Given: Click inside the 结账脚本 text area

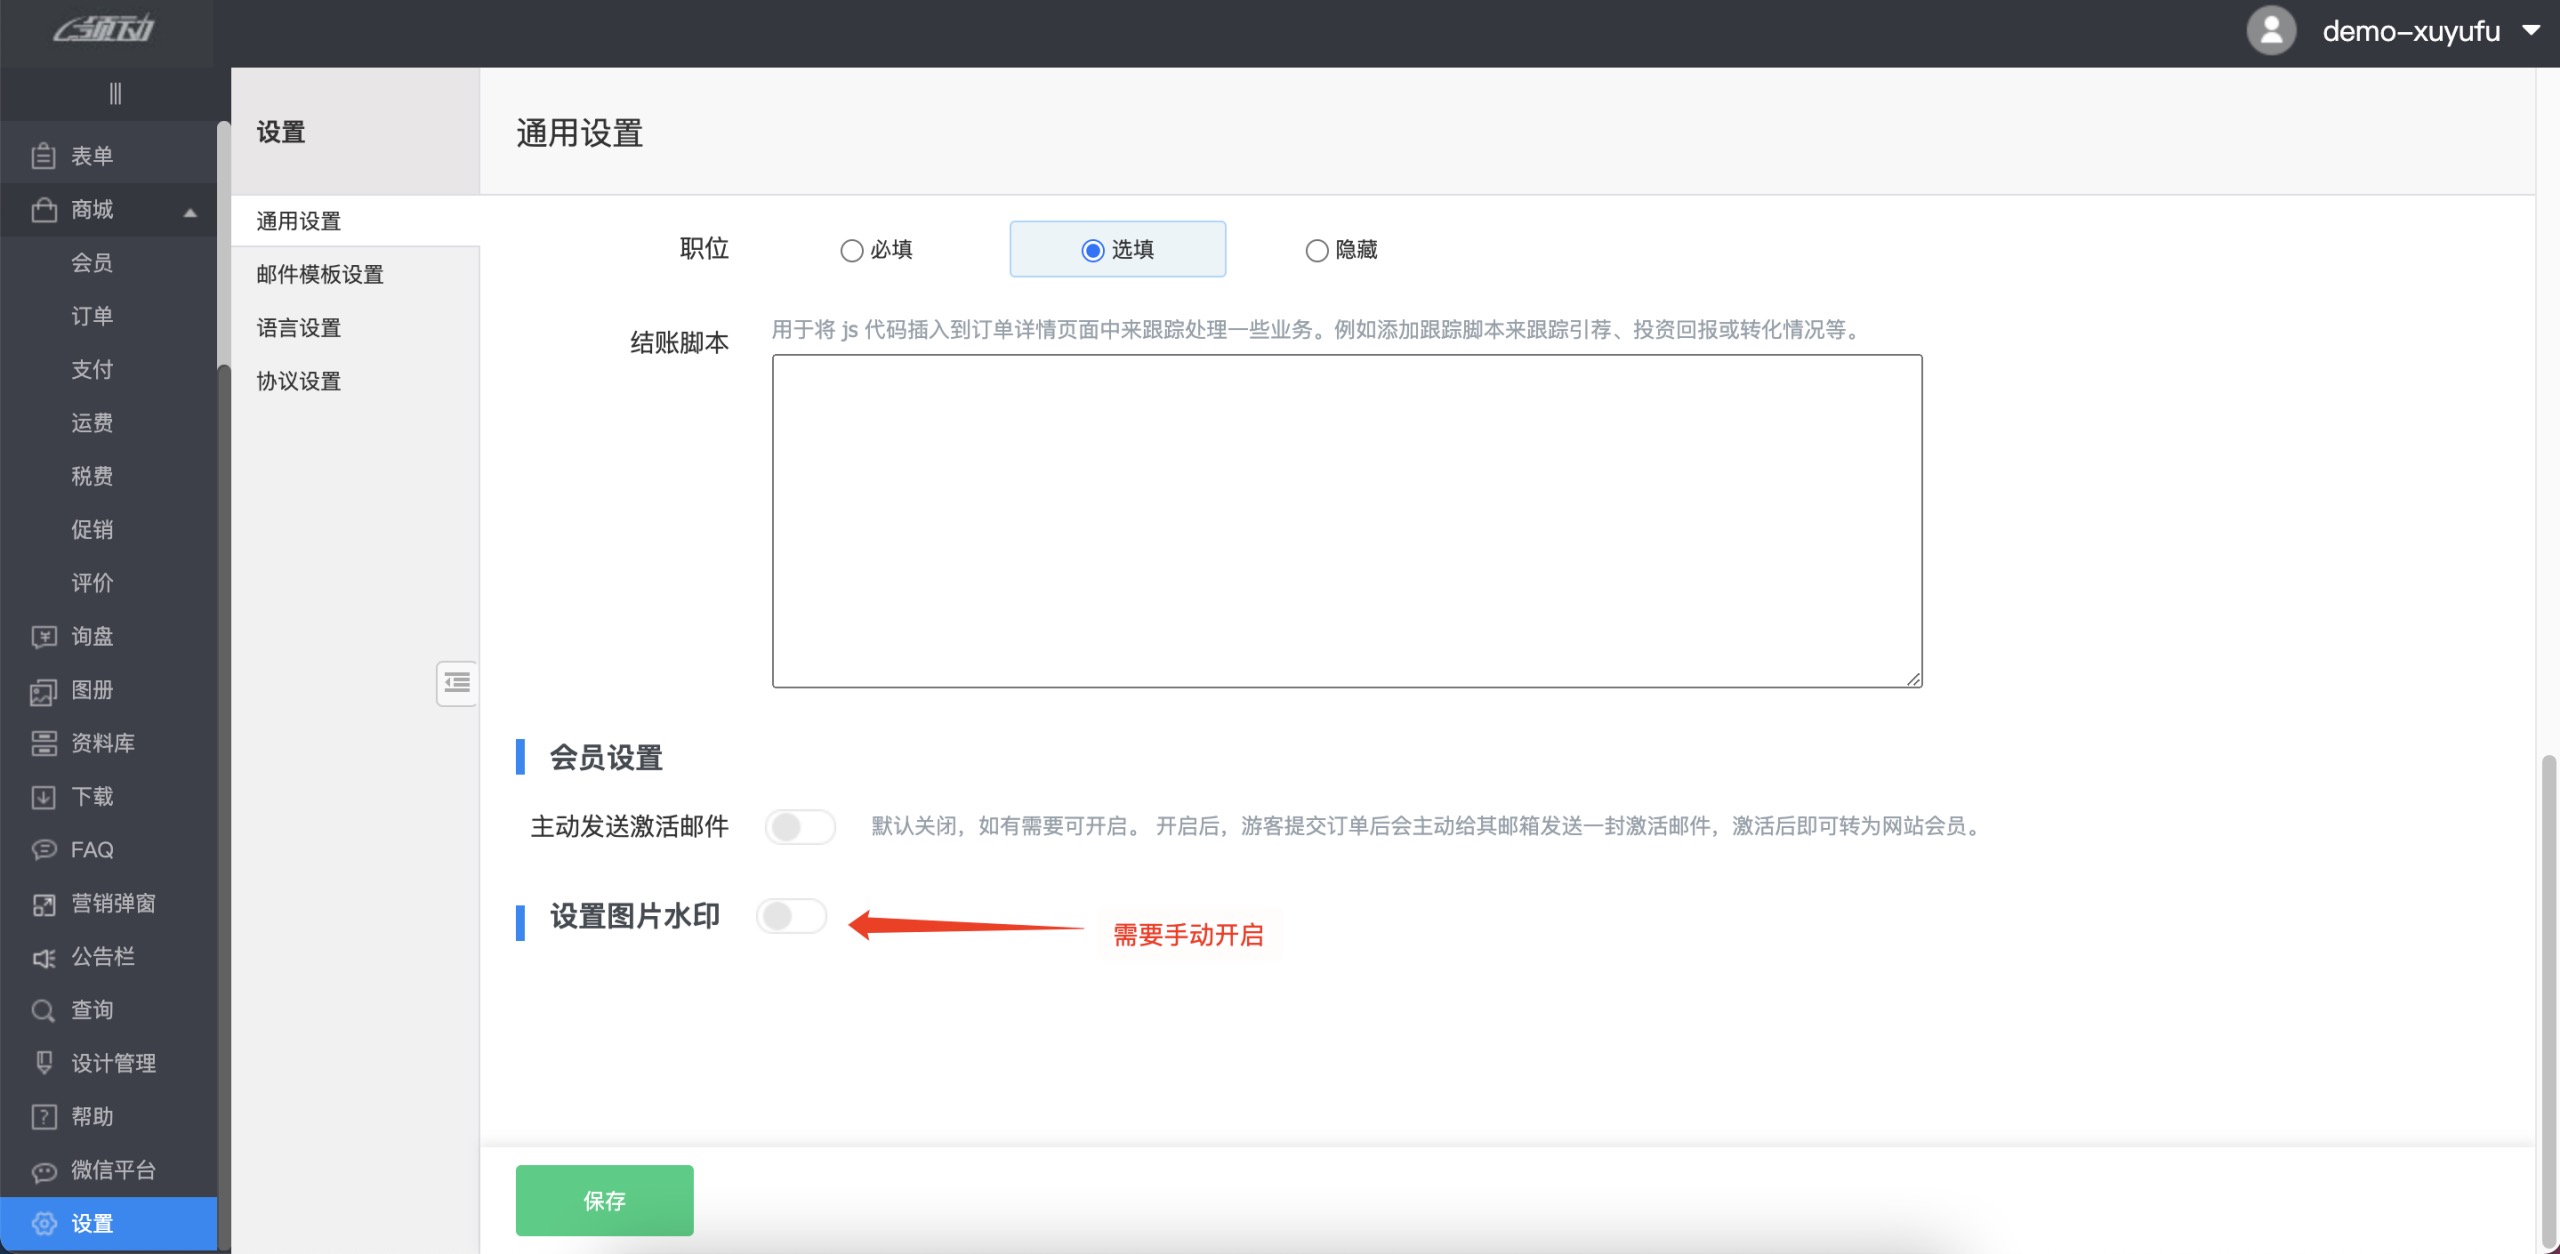Looking at the screenshot, I should (1346, 520).
